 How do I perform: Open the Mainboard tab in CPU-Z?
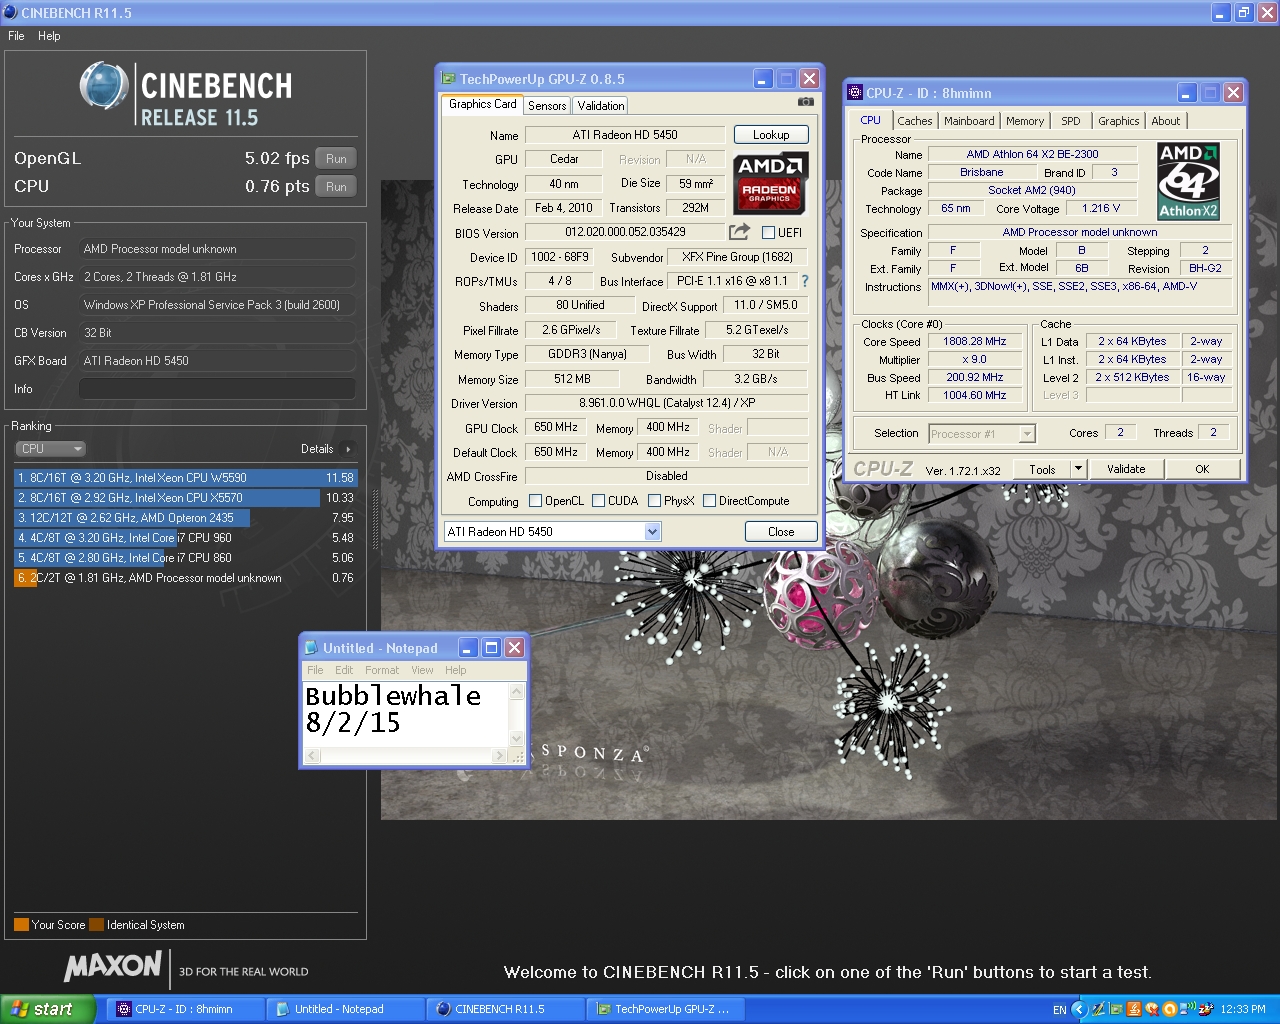pos(969,121)
